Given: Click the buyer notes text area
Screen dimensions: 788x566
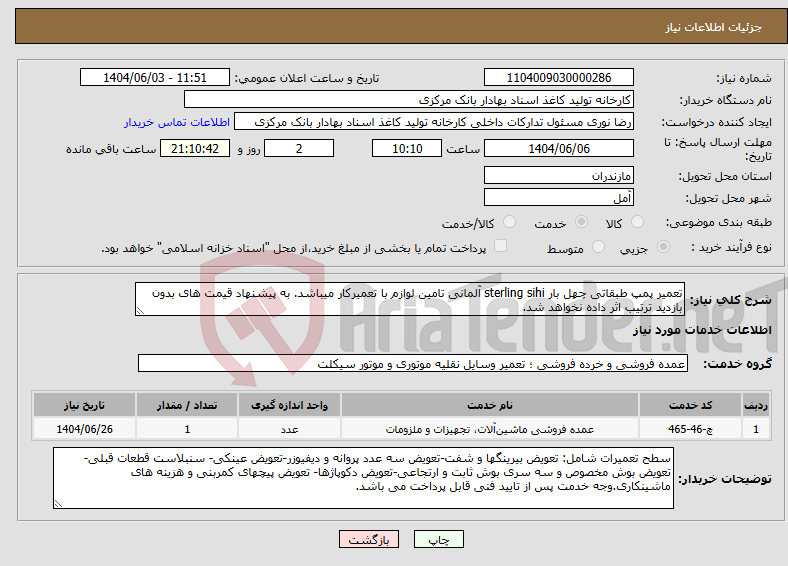Looking at the screenshot, I should tap(363, 478).
